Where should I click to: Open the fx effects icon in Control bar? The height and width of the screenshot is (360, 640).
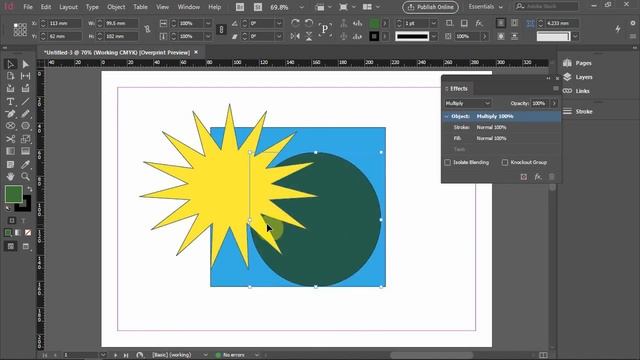coord(479,23)
